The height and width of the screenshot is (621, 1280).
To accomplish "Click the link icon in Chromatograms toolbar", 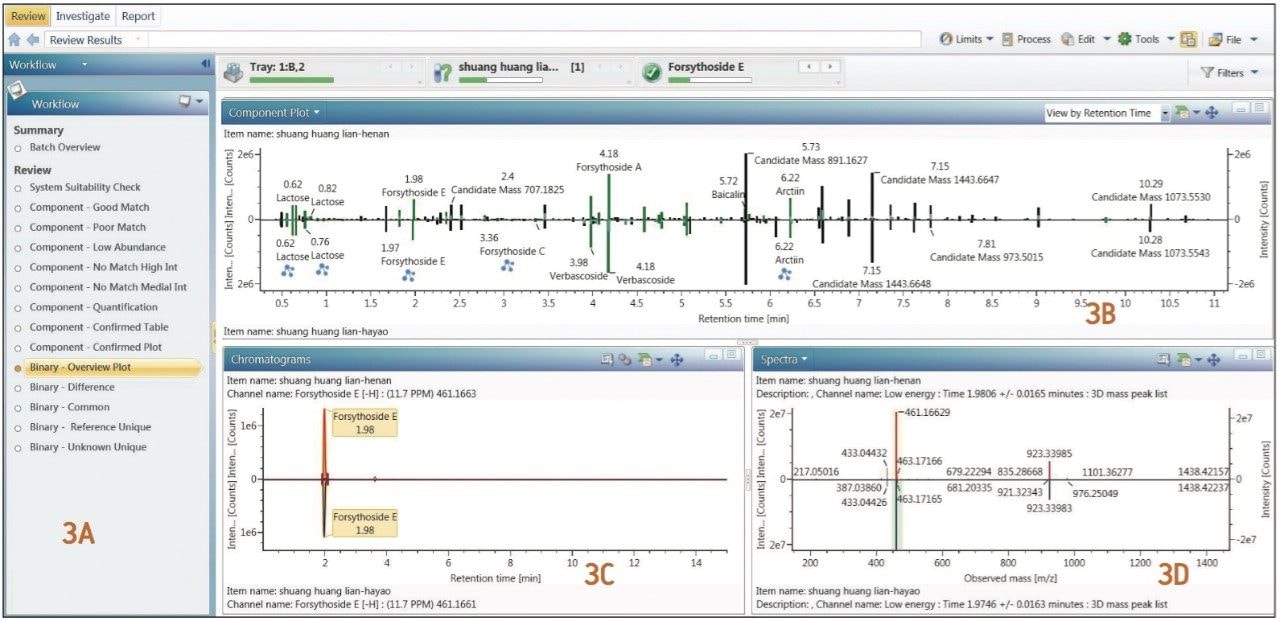I will tap(623, 359).
